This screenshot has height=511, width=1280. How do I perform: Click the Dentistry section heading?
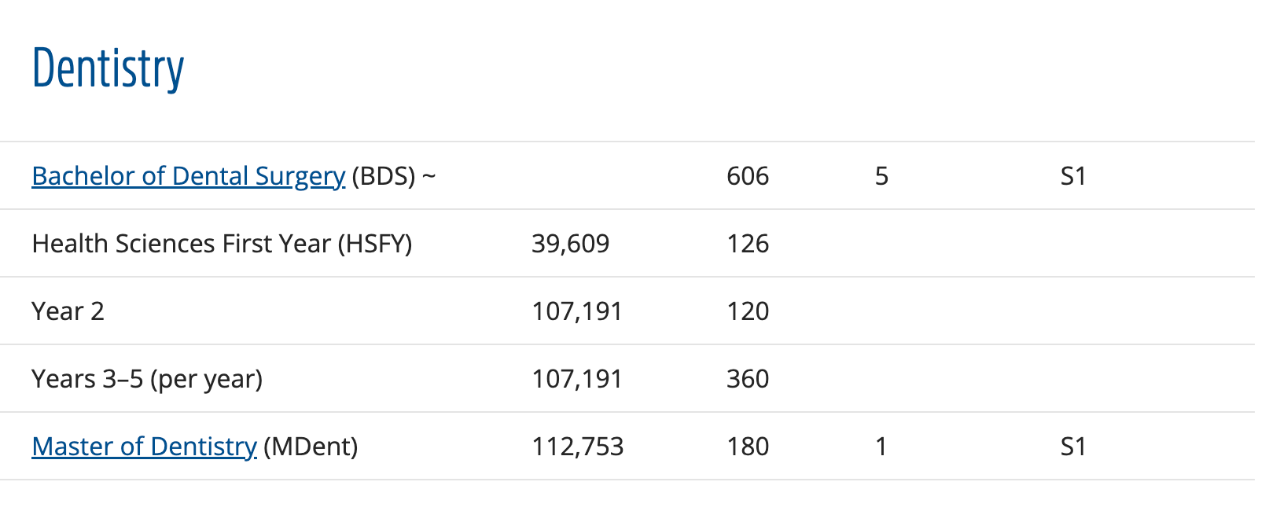tap(108, 69)
